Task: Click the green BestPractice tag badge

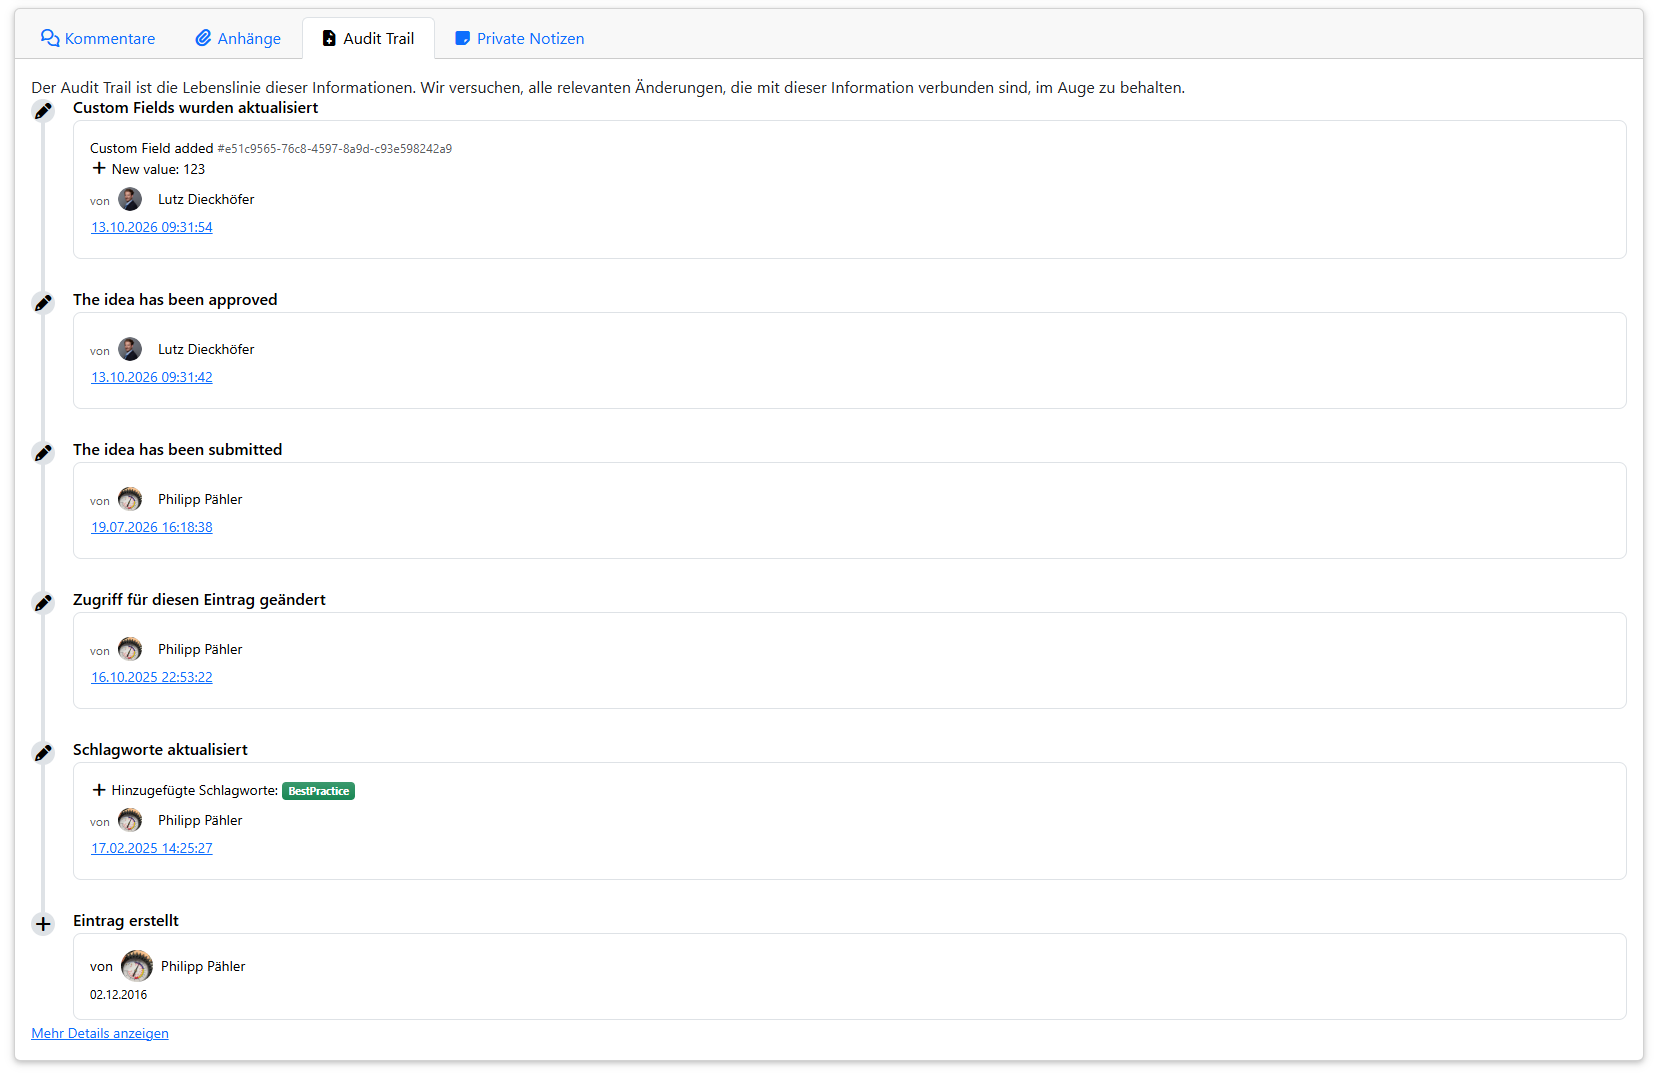Action: [318, 791]
